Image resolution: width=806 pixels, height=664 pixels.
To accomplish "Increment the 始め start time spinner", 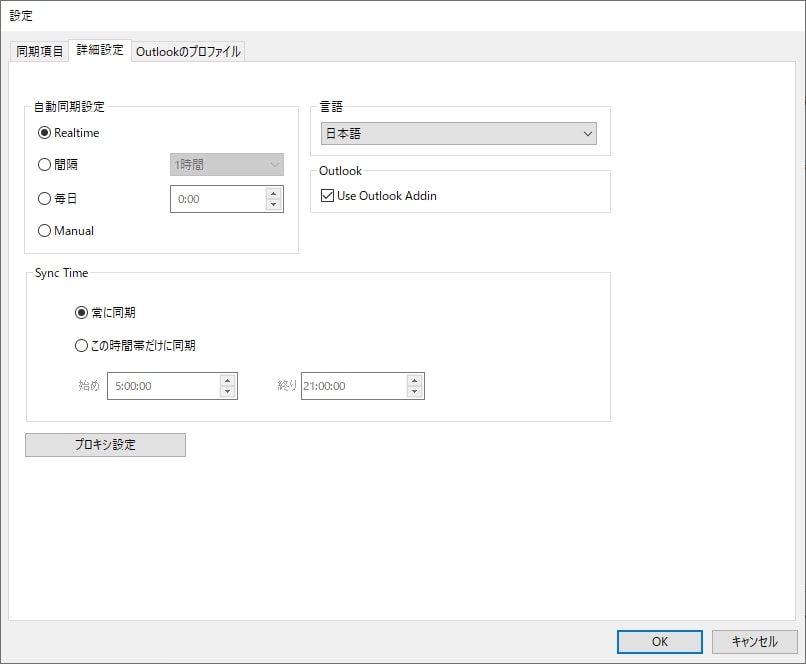I will point(228,381).
